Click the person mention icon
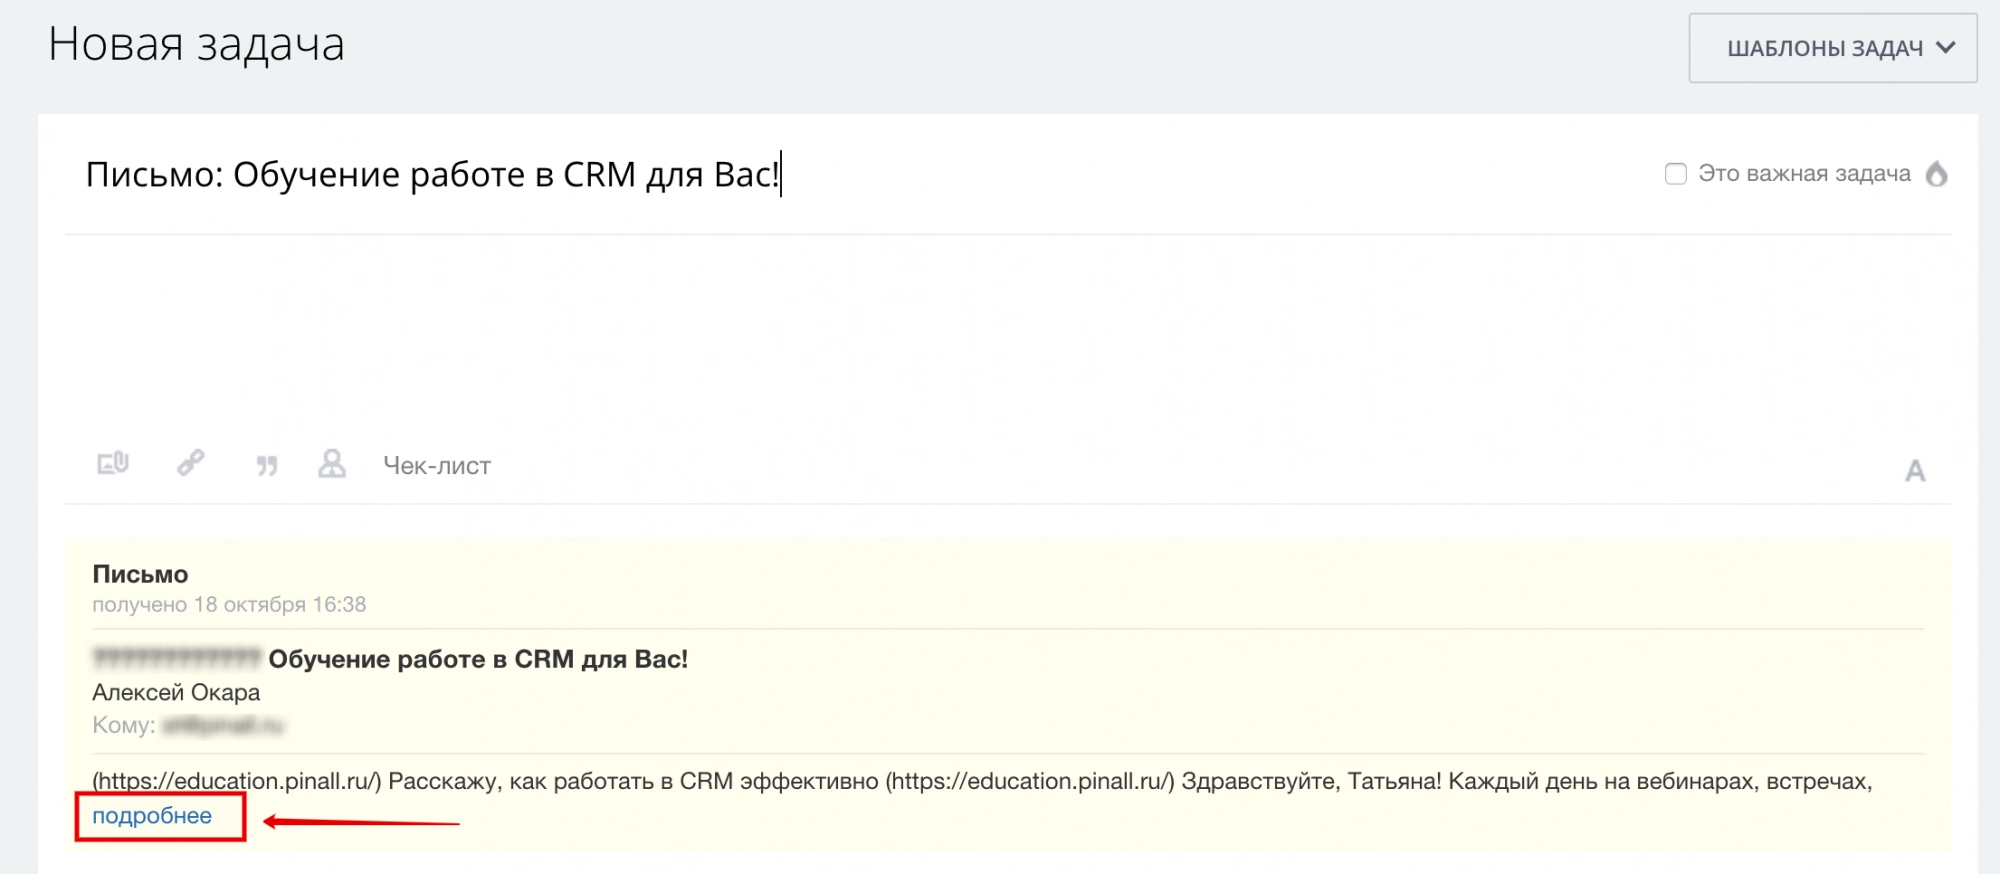2000x874 pixels. coord(332,464)
